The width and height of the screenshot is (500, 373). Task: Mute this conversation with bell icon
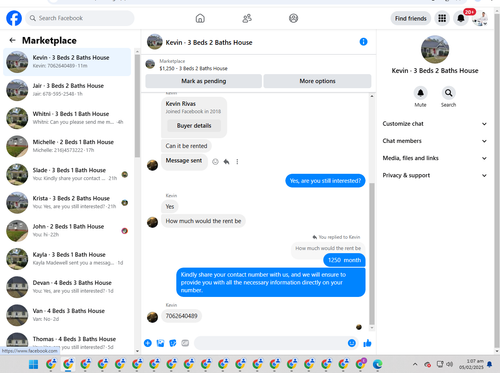coord(420,93)
